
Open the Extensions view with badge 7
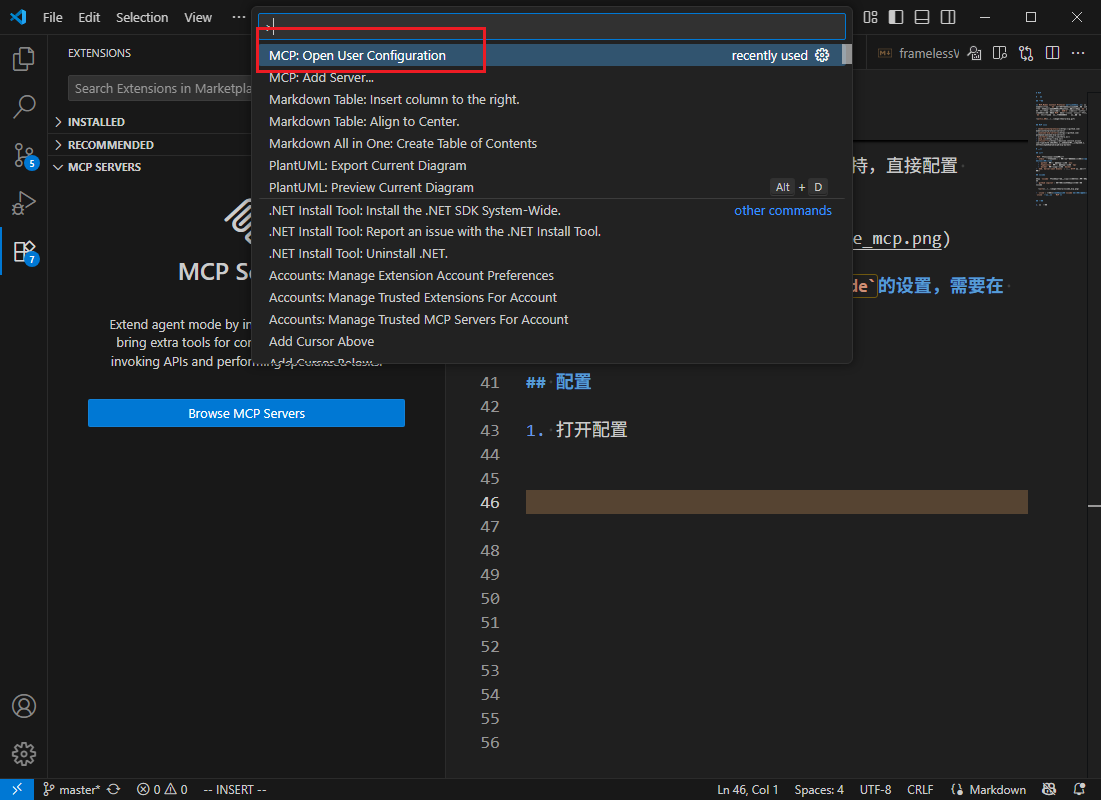24,251
